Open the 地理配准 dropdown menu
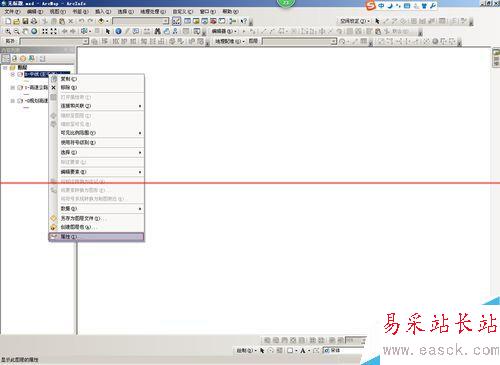Viewport: 500px width, 365px height. click(230, 41)
